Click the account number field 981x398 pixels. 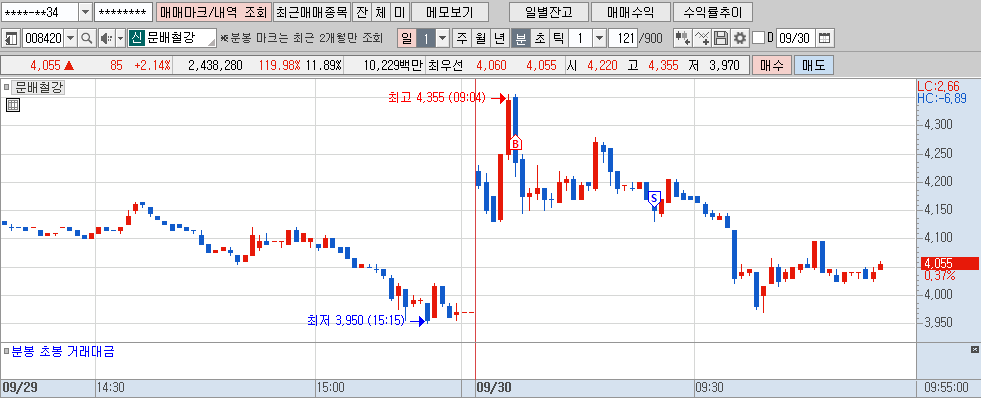40,12
